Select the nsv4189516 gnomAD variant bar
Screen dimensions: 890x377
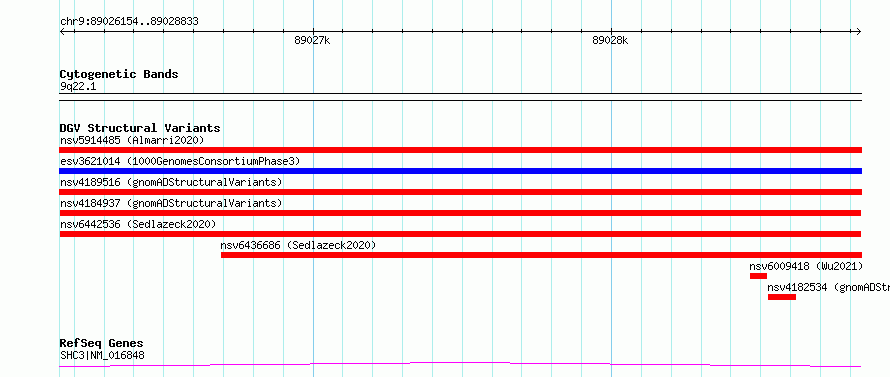(x=460, y=192)
